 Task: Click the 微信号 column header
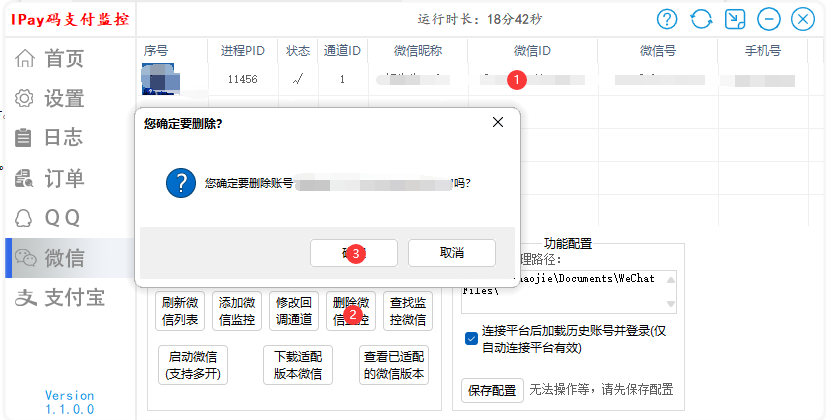coord(658,51)
